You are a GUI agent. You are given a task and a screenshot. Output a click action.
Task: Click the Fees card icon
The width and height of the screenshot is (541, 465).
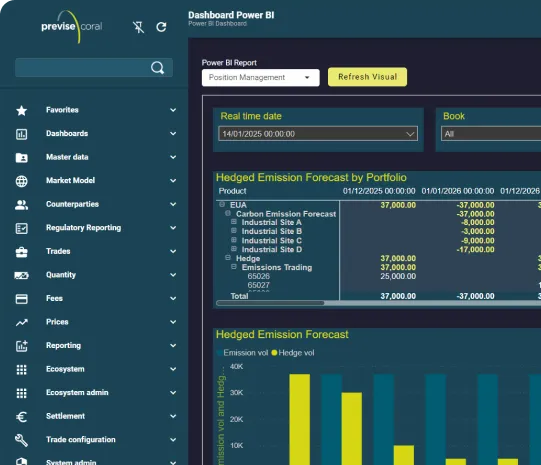coord(21,299)
